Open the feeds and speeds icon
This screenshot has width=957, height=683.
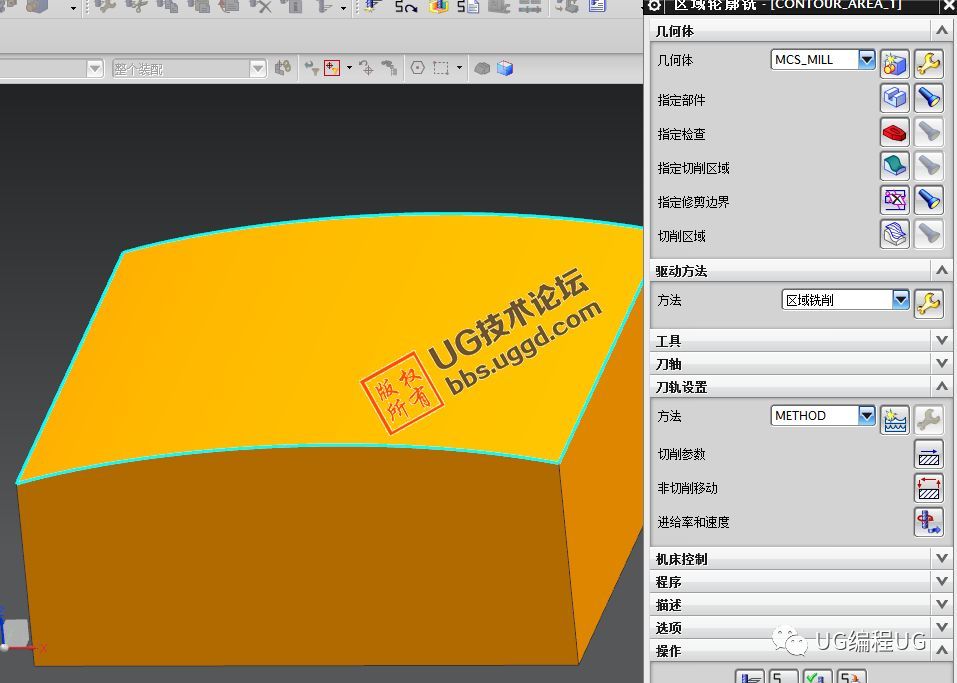click(x=929, y=521)
